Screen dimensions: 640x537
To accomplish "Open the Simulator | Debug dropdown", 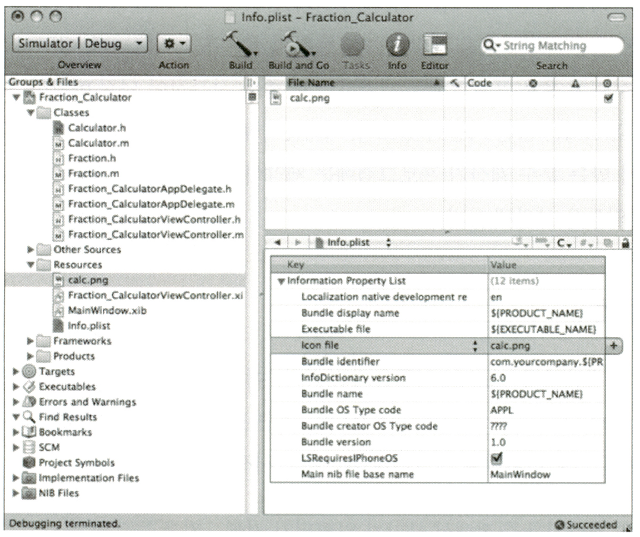I will click(80, 44).
